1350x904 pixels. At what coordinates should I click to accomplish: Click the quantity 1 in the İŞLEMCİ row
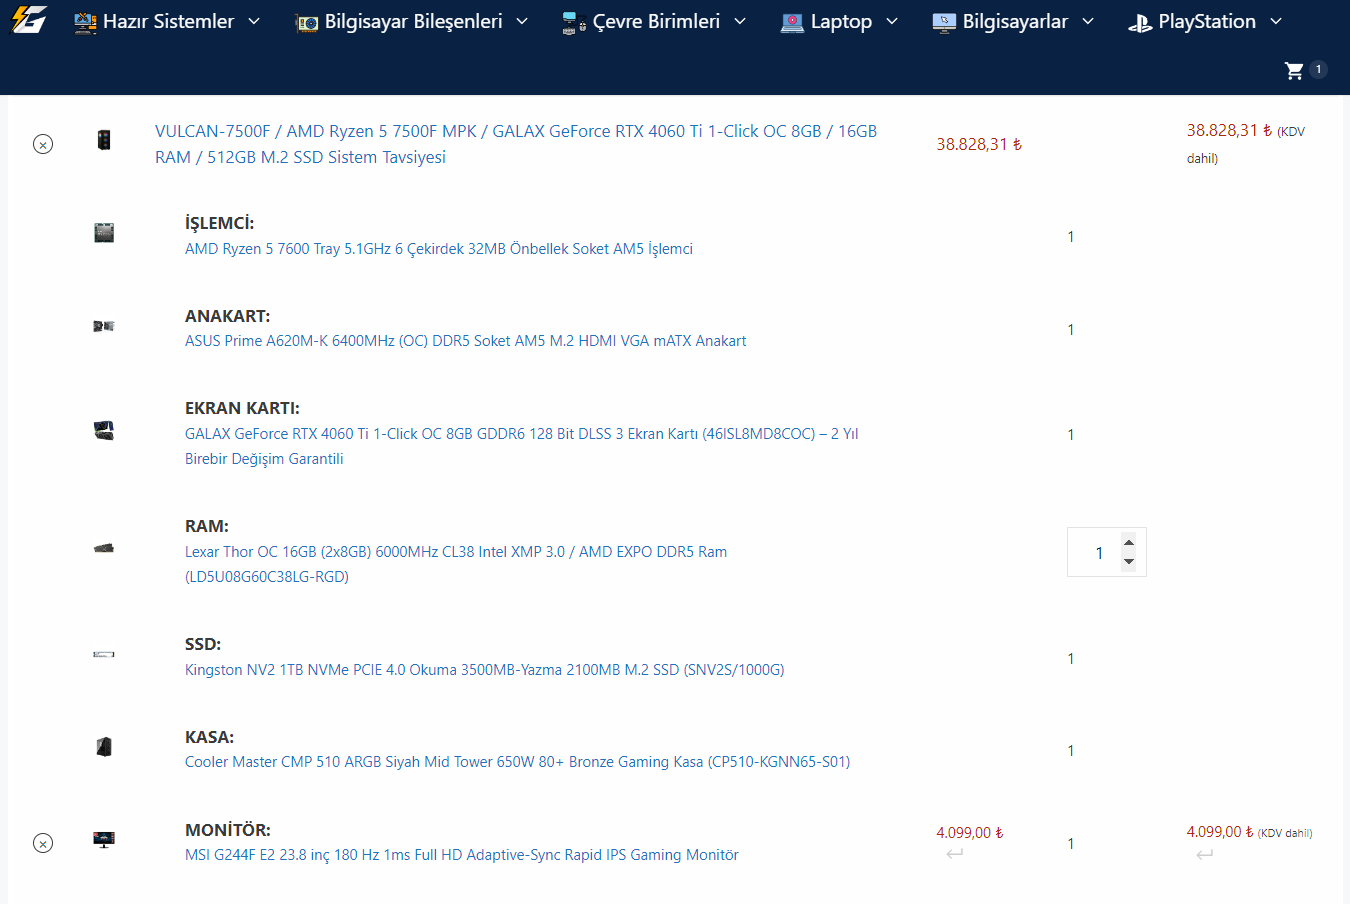click(1070, 237)
